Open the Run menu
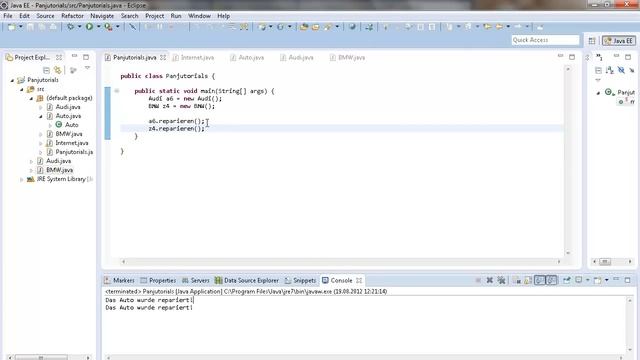Viewport: 640px width, 360px height. click(176, 16)
